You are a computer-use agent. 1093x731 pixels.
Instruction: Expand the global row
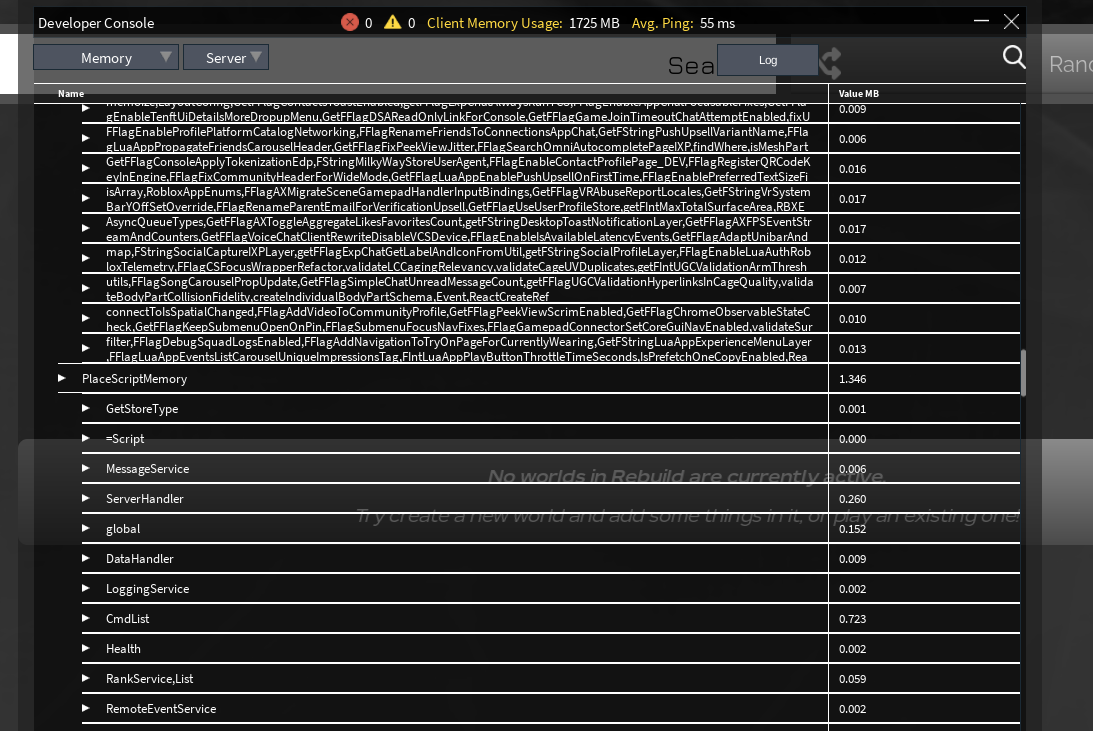86,528
